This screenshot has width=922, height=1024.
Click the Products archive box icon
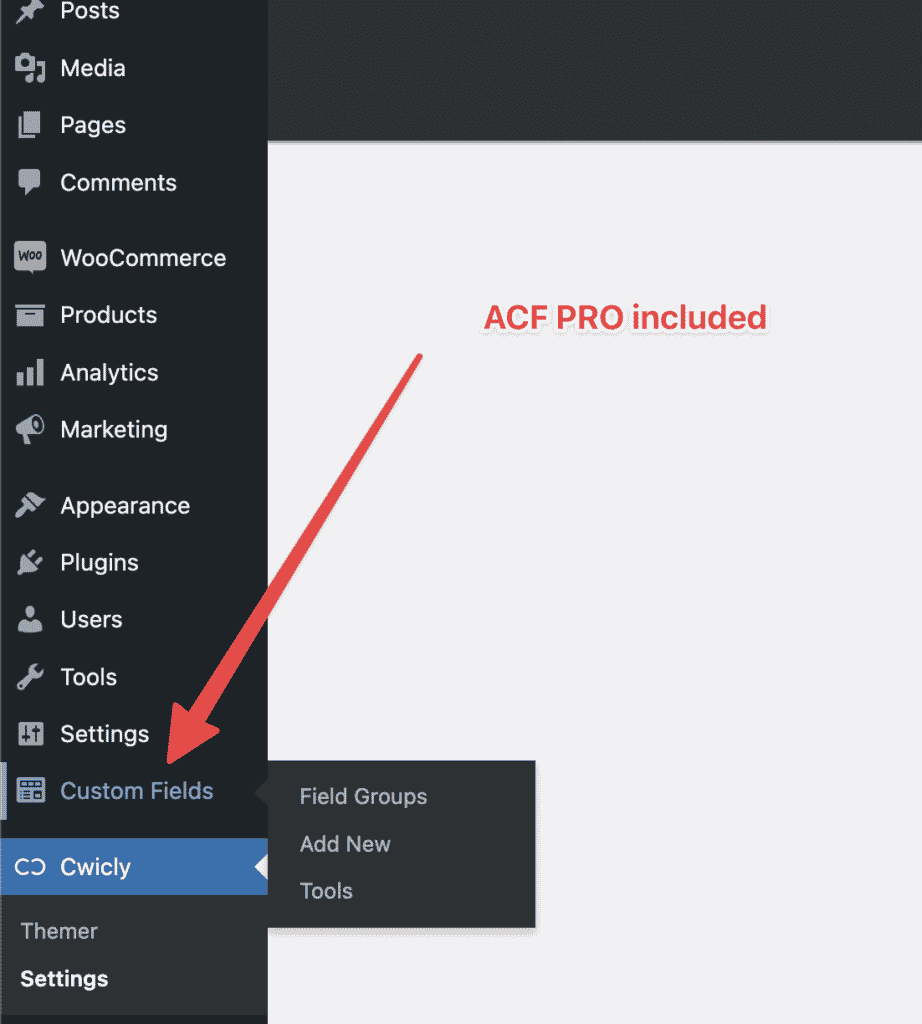[x=30, y=315]
